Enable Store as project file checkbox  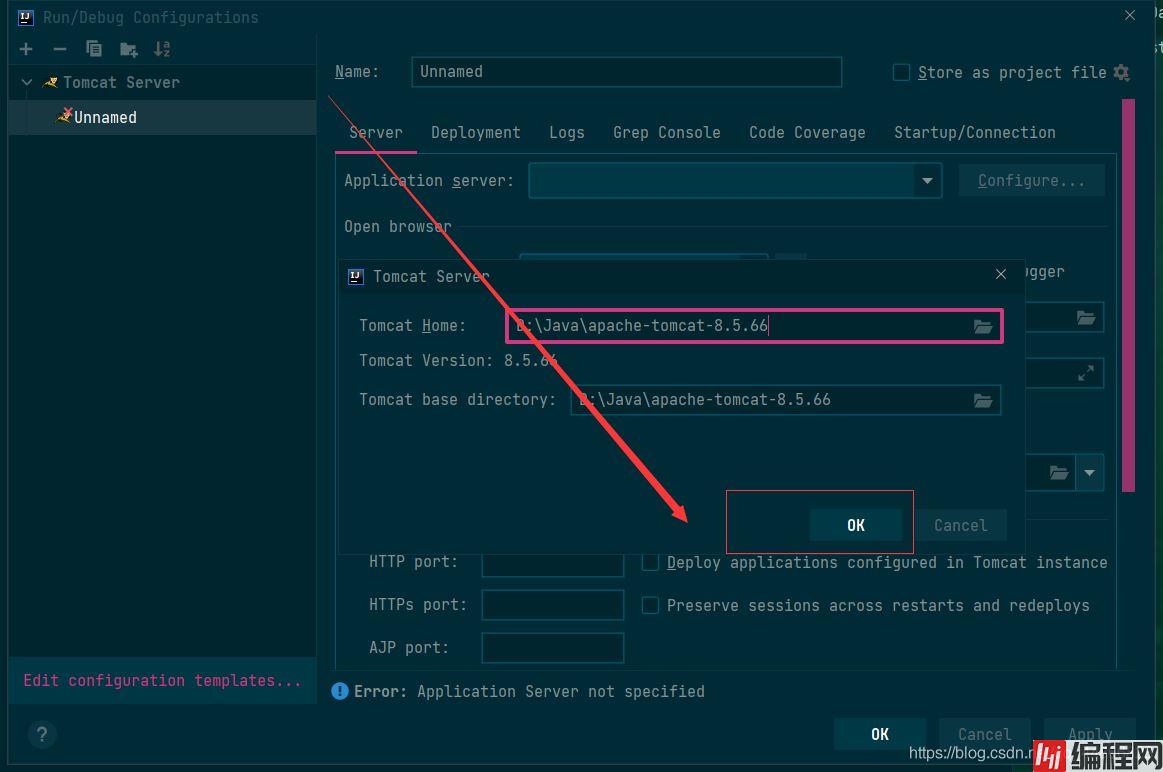pos(901,72)
